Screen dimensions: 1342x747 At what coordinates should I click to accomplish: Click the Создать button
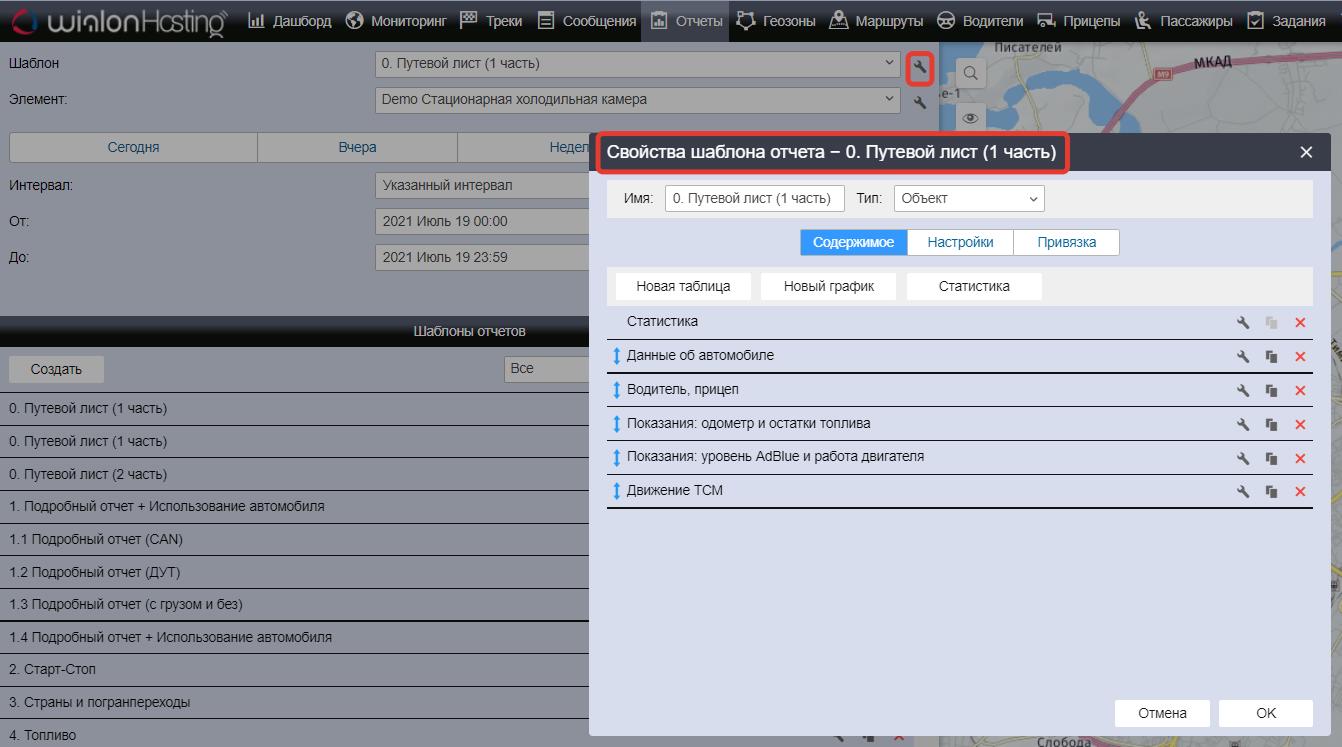coord(56,369)
